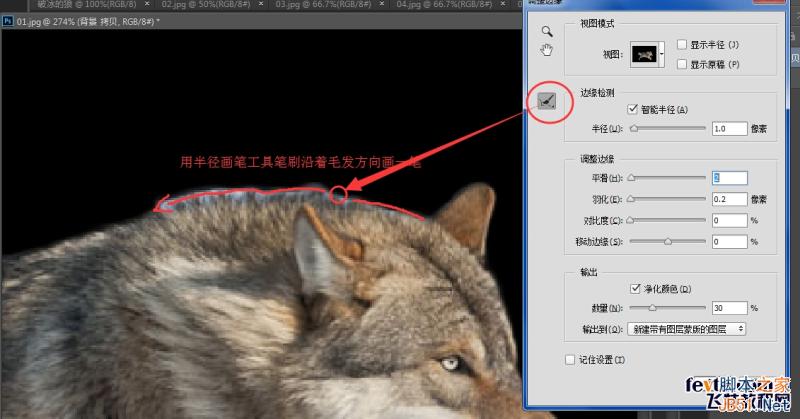Click the 羽化 feather slider handle

(x=631, y=199)
